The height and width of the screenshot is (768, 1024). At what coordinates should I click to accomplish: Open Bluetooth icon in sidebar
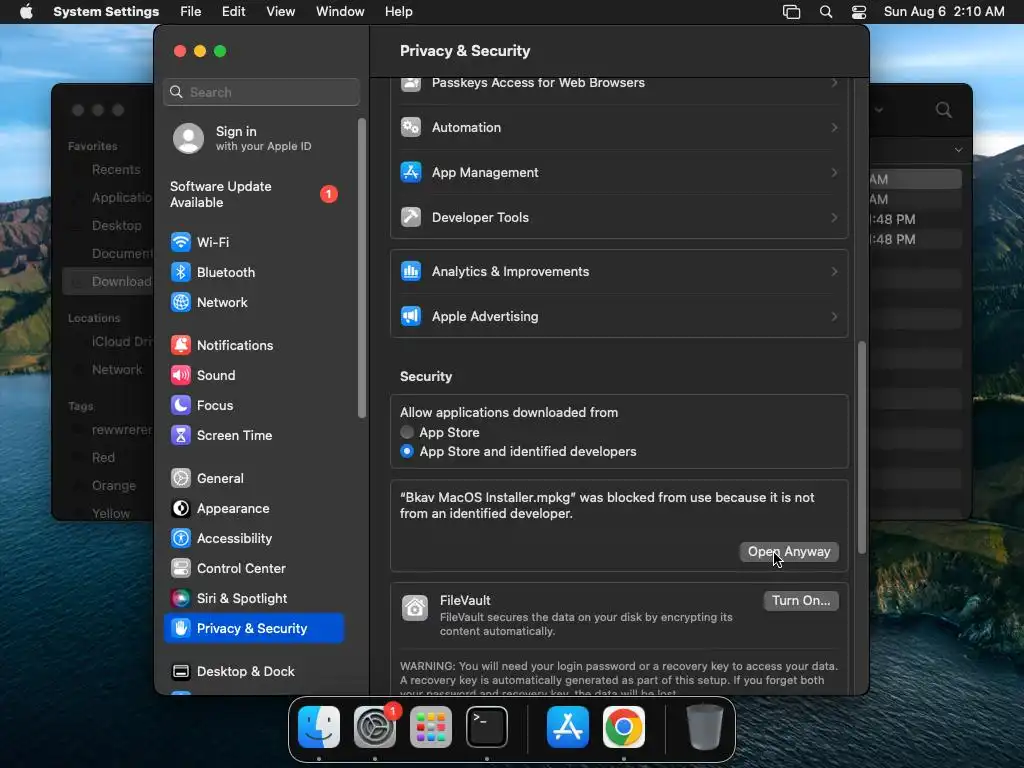click(x=181, y=272)
